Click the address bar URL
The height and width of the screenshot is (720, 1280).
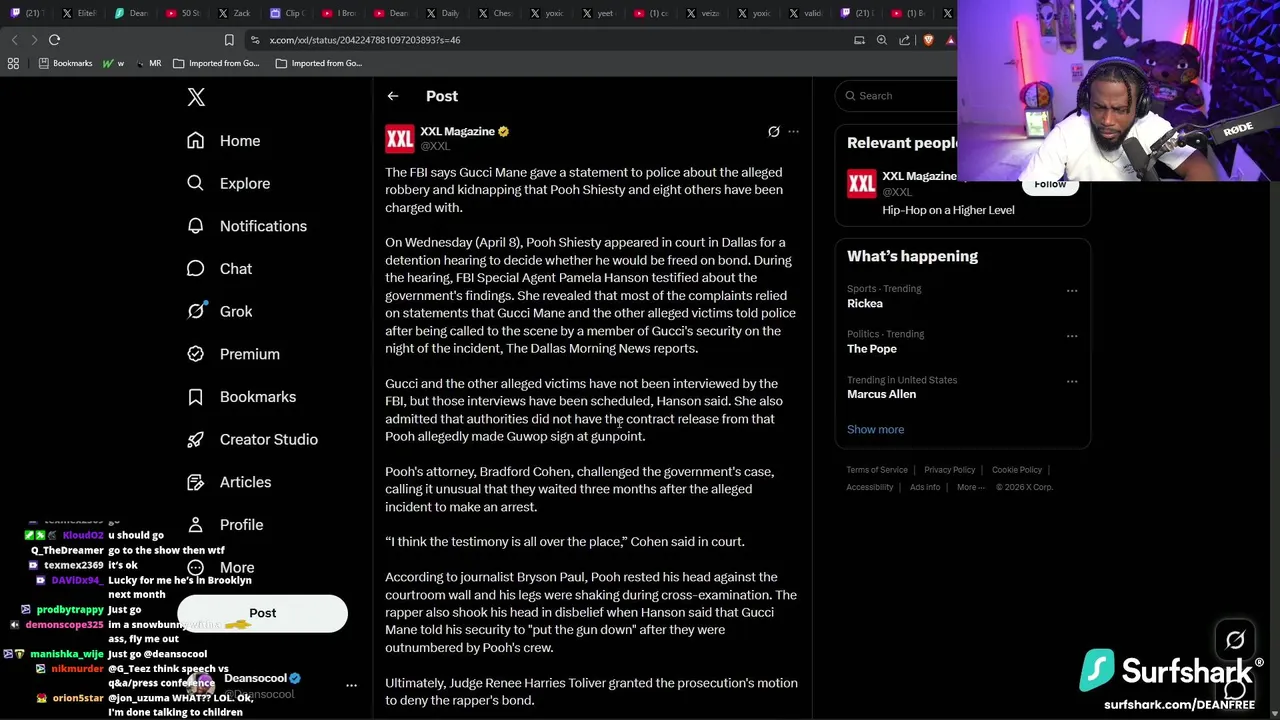coord(364,40)
